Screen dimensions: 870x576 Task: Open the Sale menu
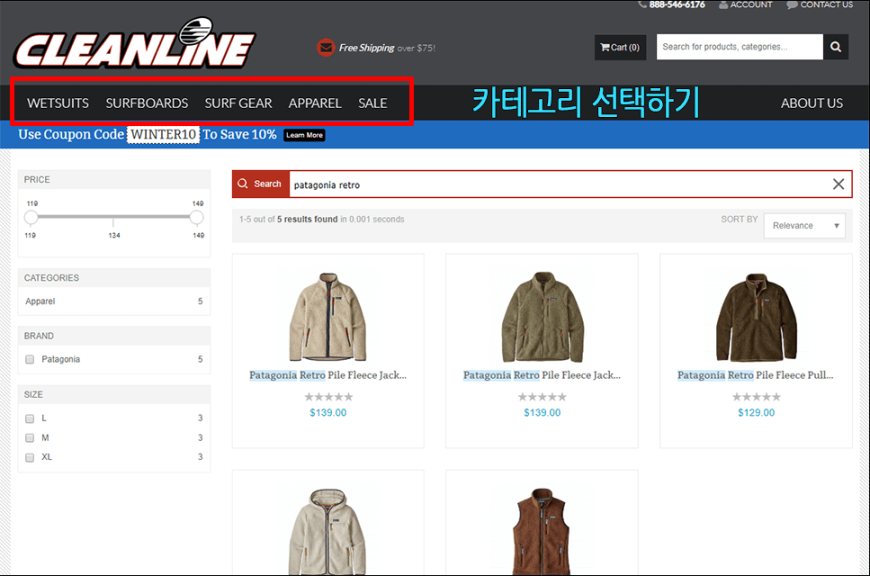[372, 103]
